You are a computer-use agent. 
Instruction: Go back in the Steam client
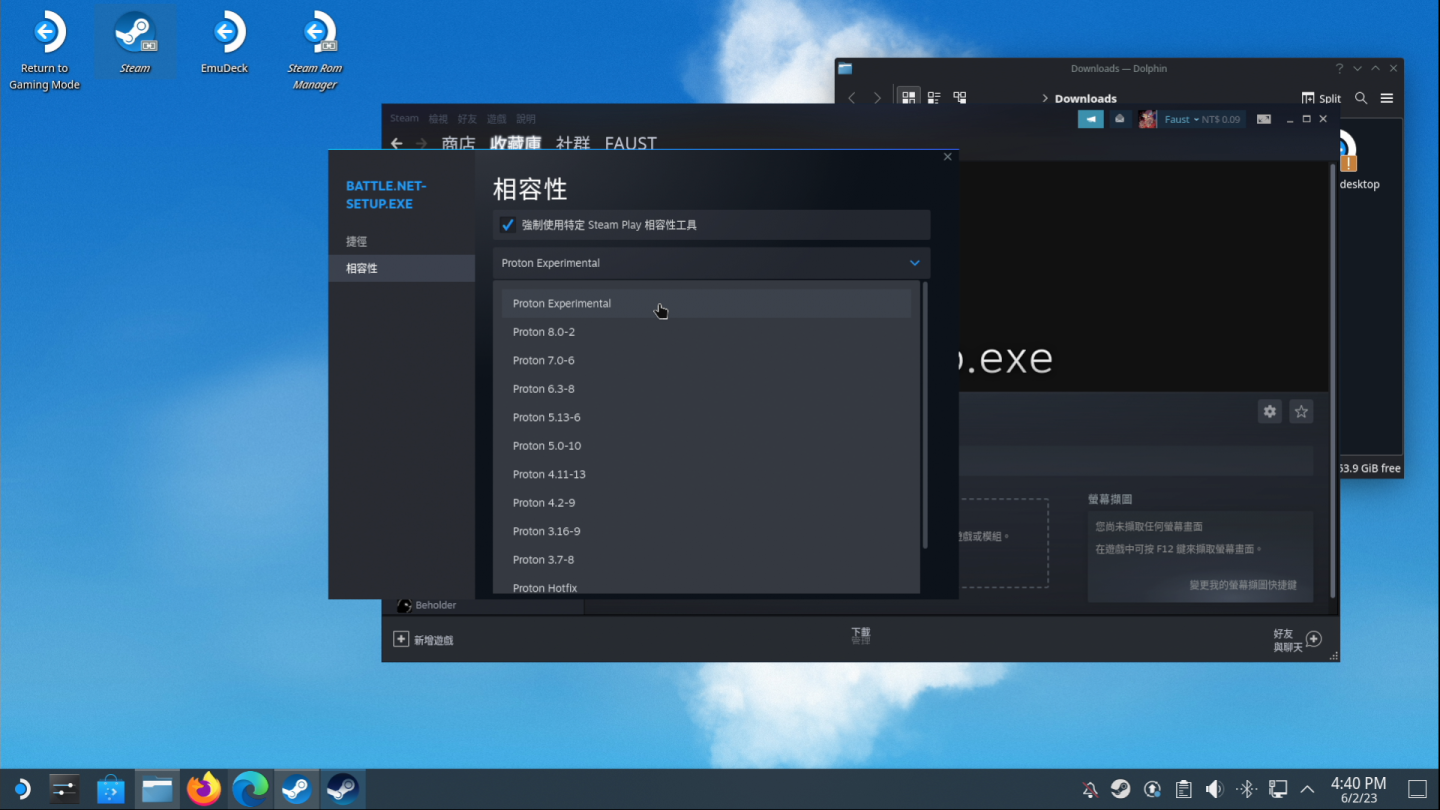tap(397, 143)
